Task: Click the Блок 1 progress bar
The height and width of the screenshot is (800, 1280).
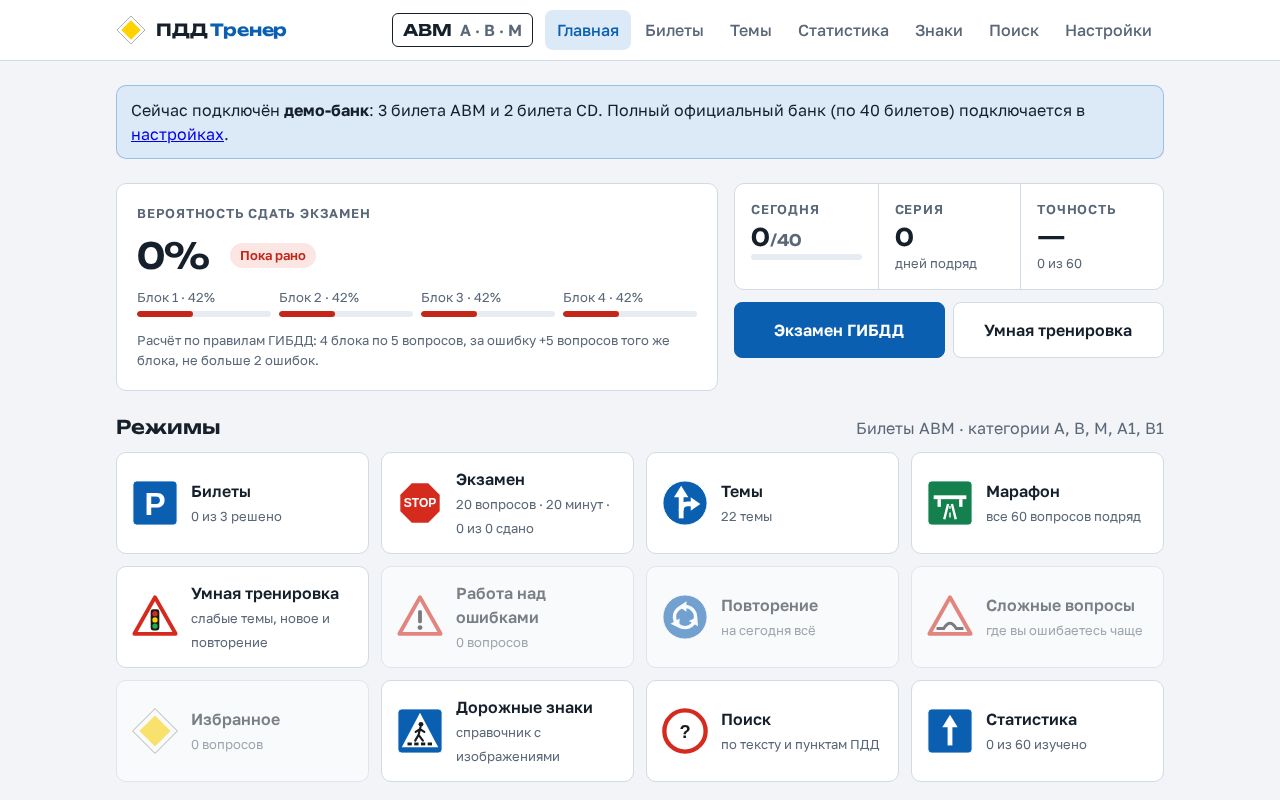Action: [204, 314]
